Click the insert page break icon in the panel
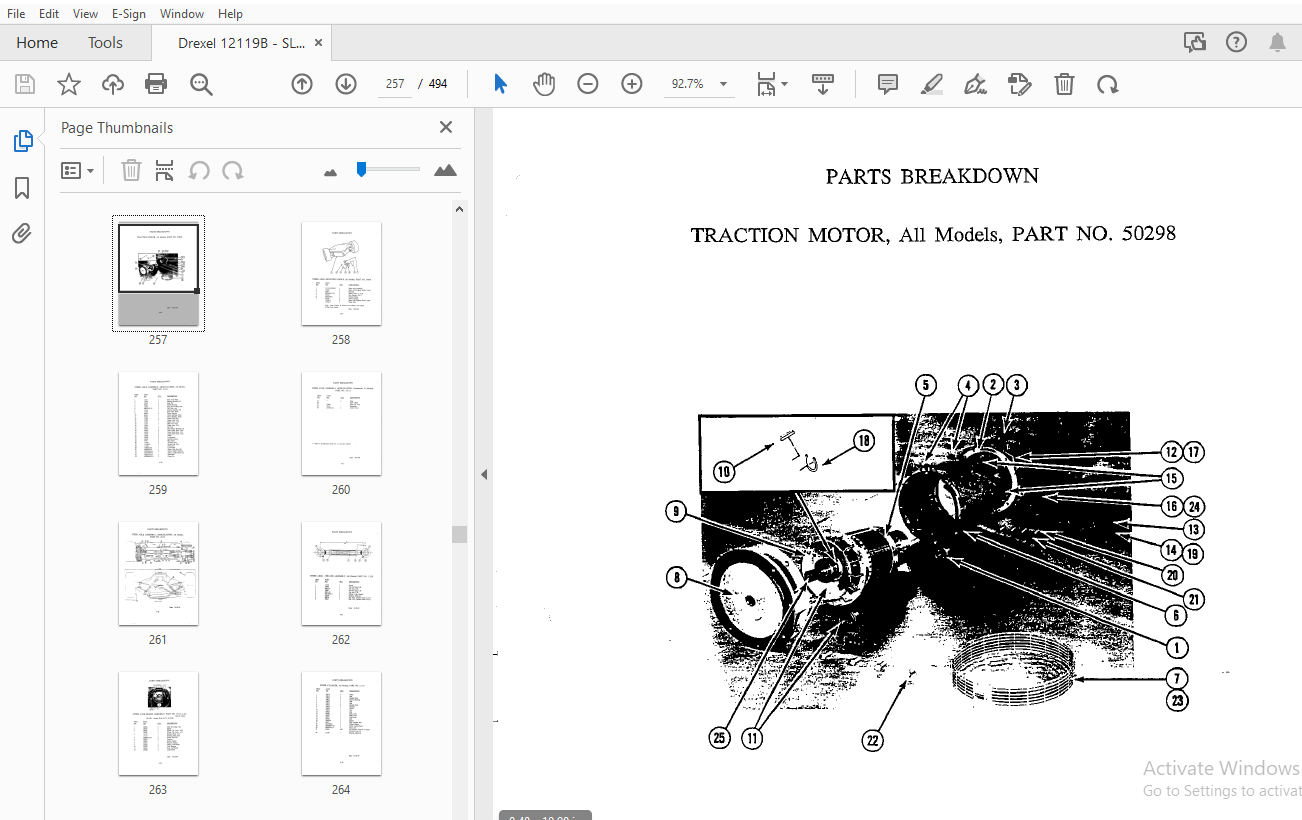Viewport: 1302px width, 820px height. [165, 171]
